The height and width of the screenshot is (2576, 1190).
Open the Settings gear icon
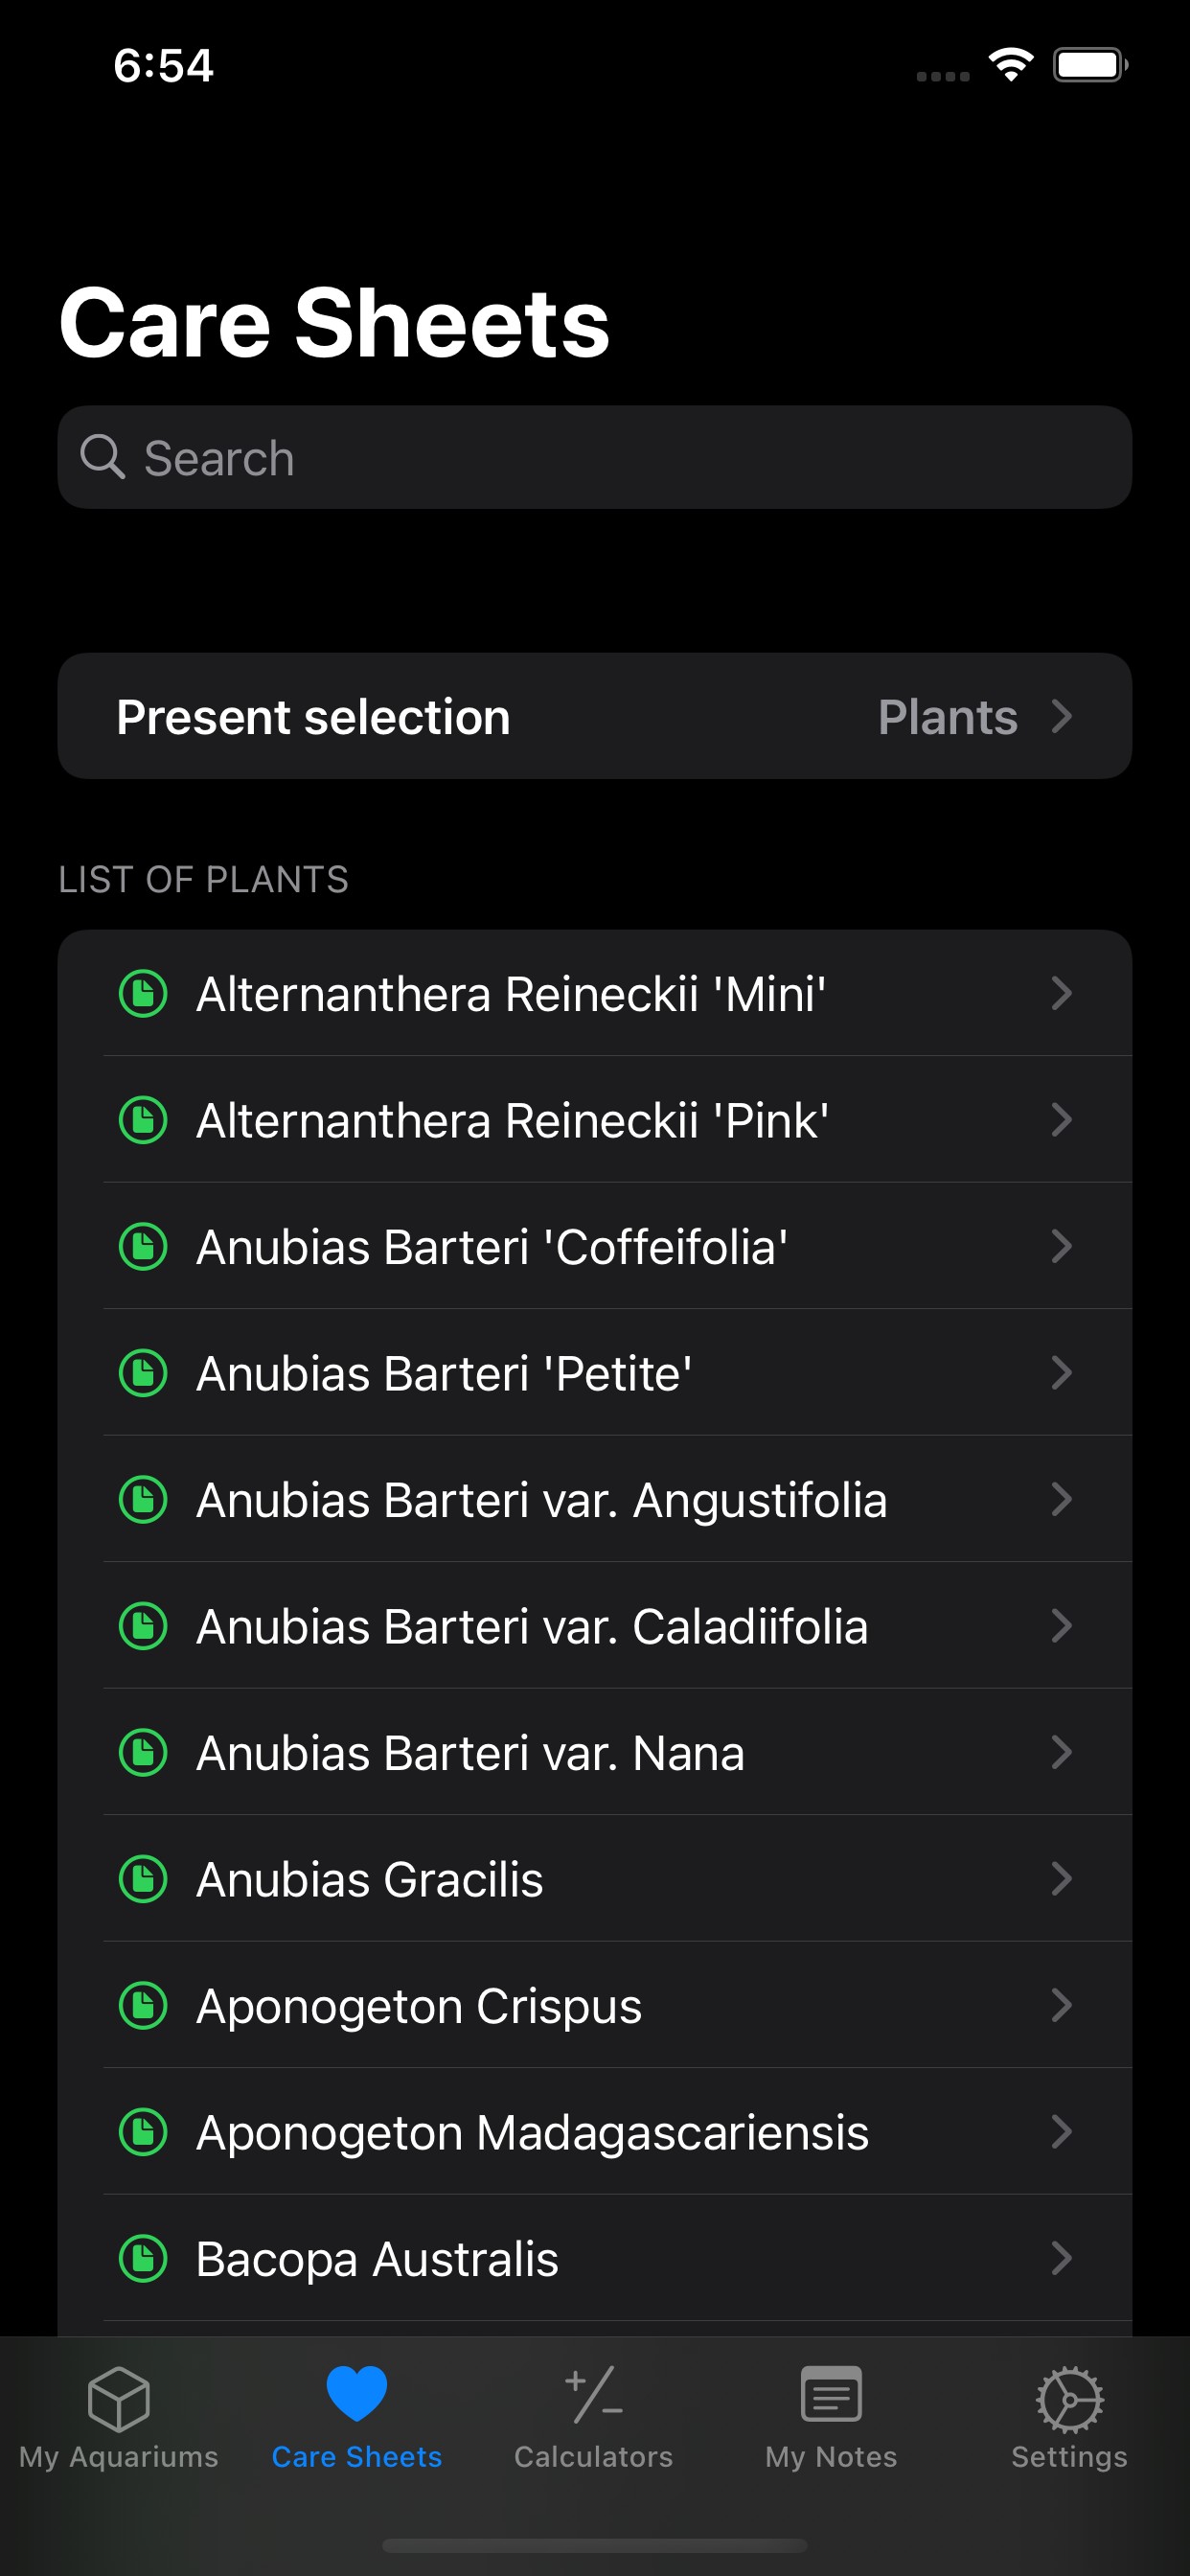click(1069, 2397)
